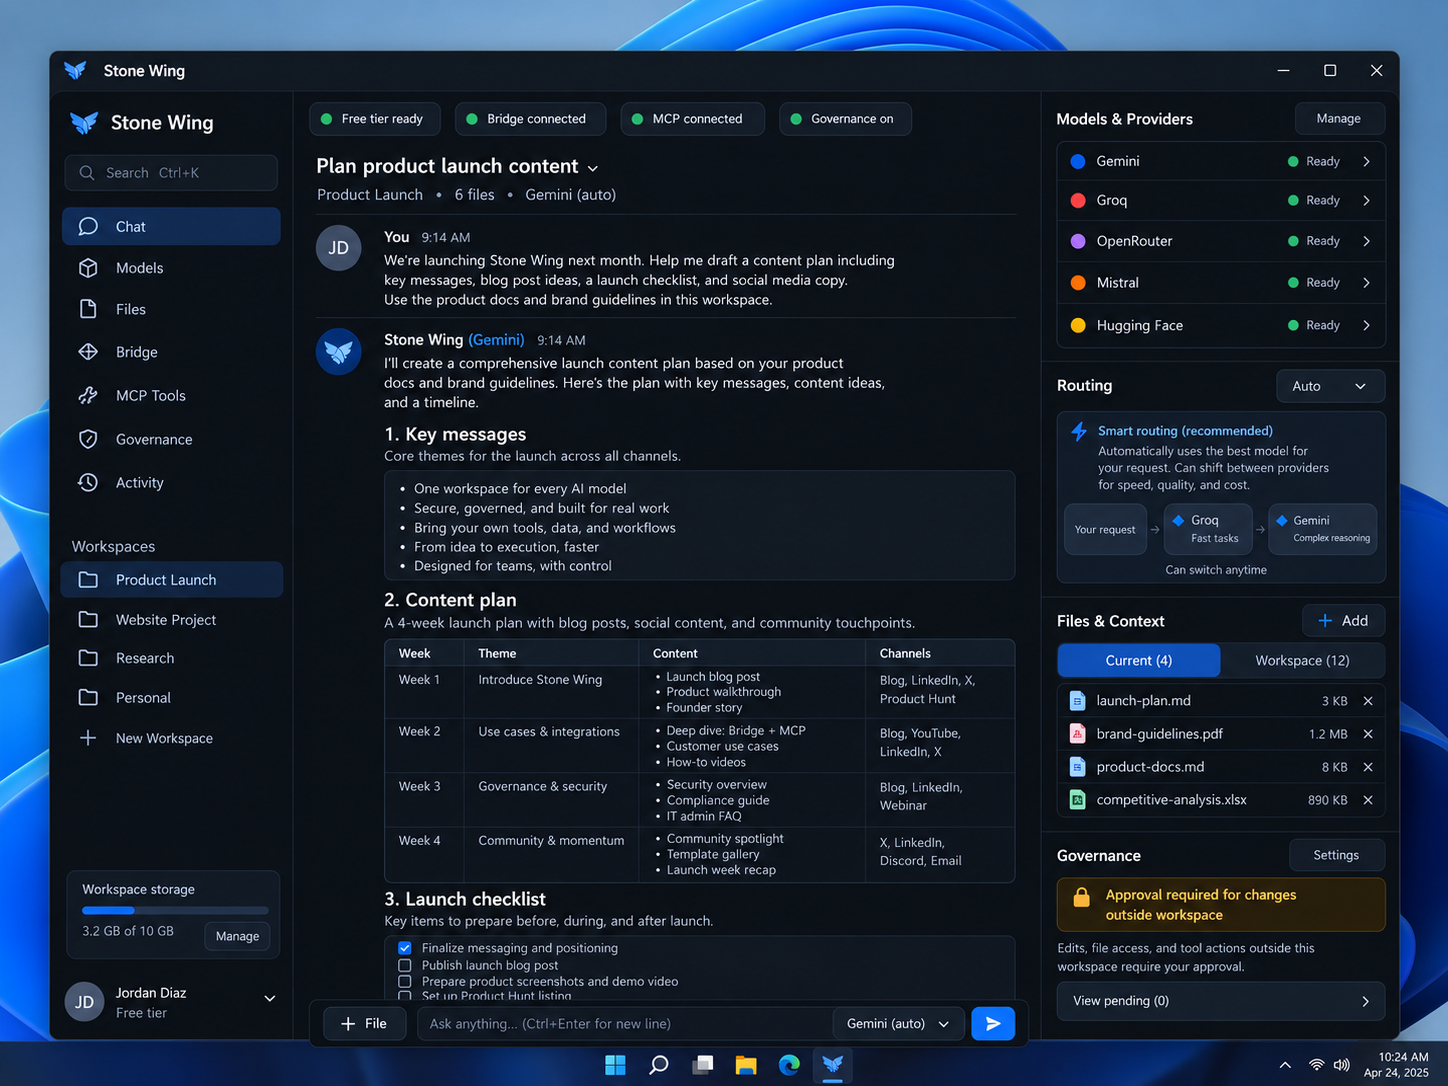
Task: Open Governance shield in sidebar
Action: click(x=171, y=439)
